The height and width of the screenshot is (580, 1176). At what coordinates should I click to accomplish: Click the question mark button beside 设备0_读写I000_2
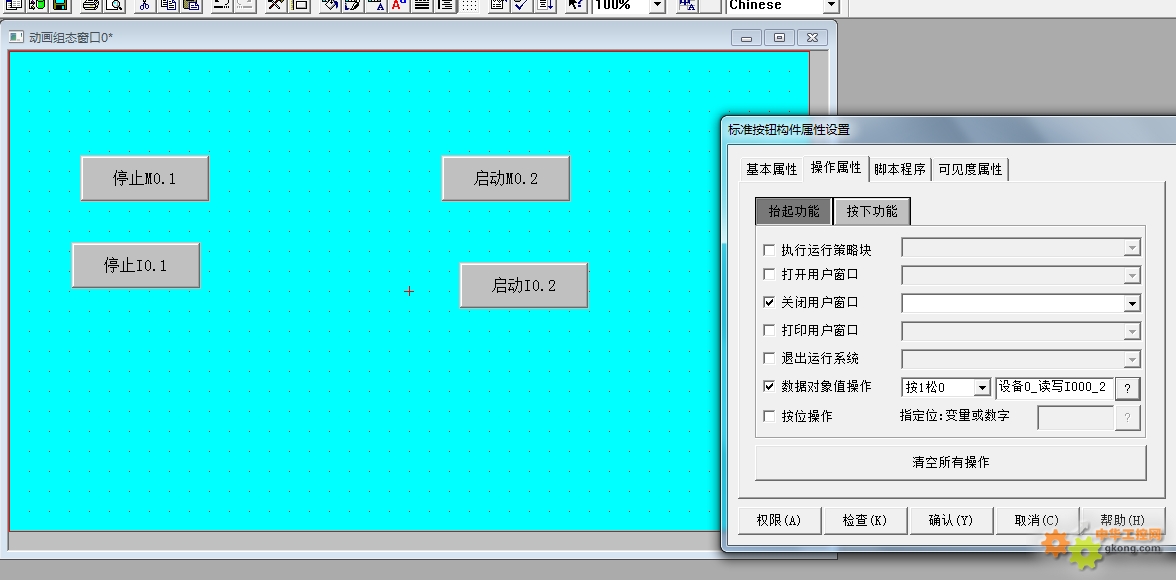pyautogui.click(x=1127, y=388)
